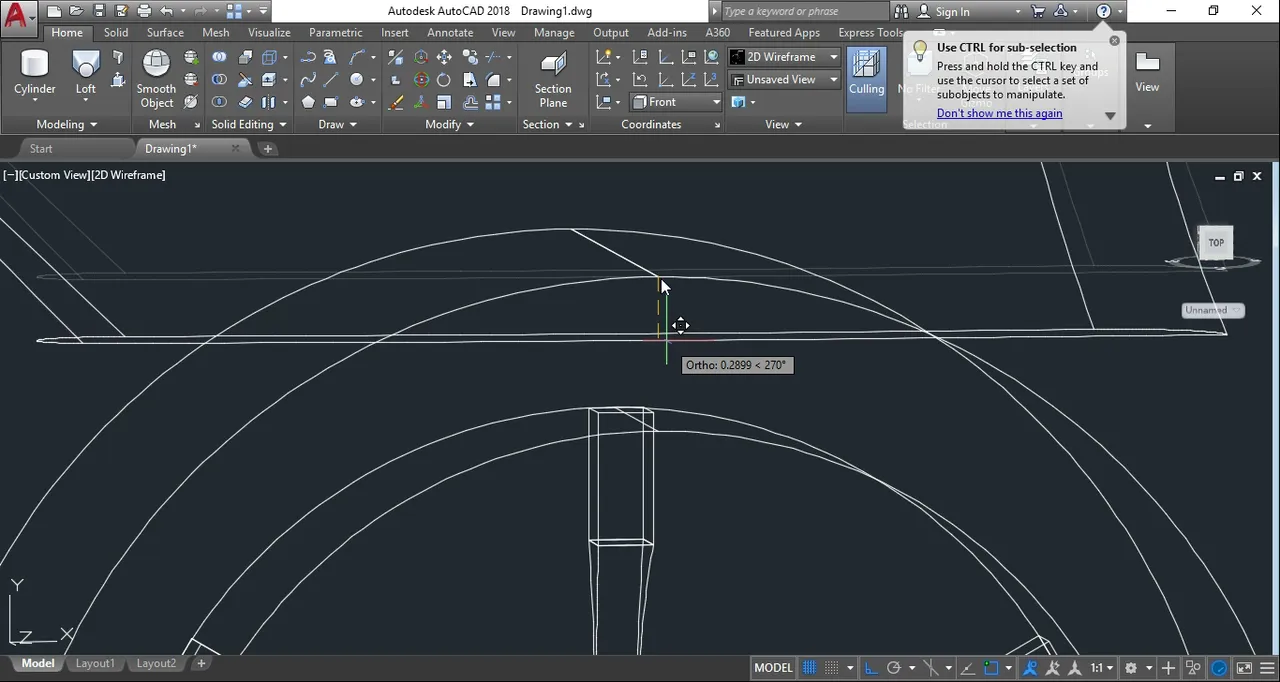The image size is (1280, 682).
Task: Click the solid Union icon in Solid Editing
Action: [x=219, y=57]
